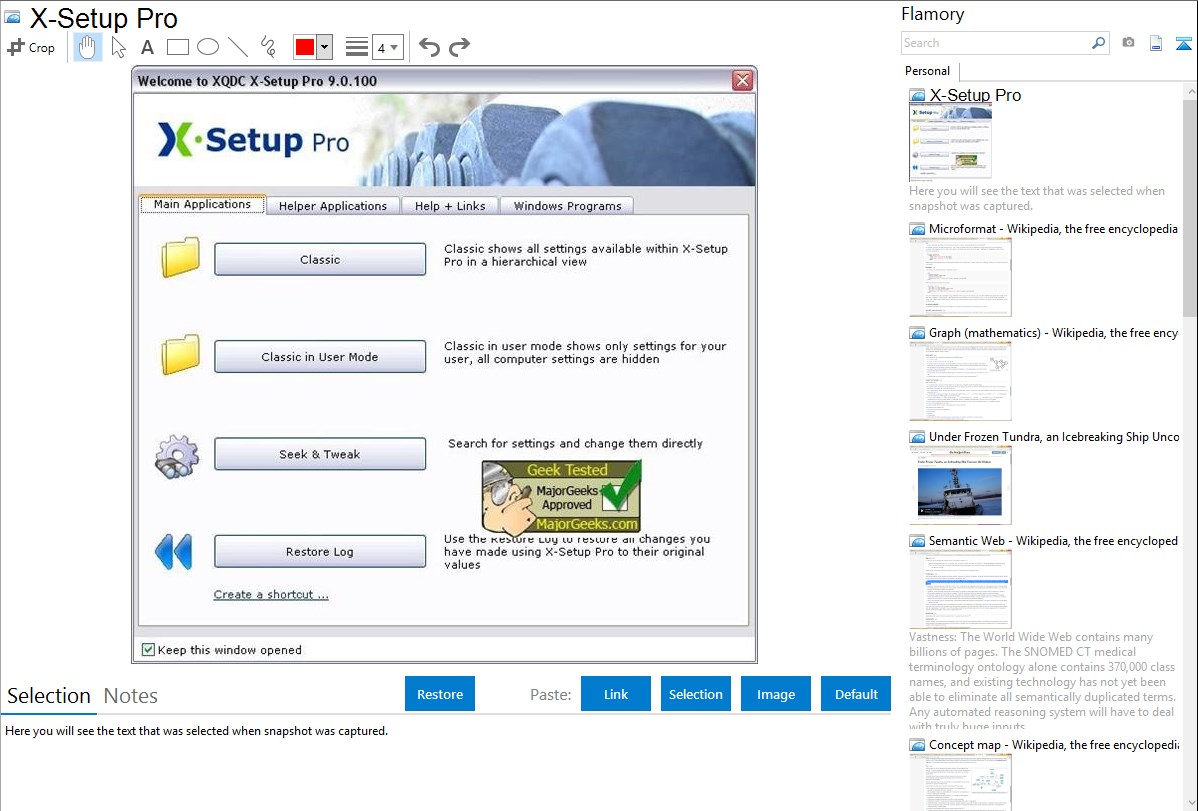Image resolution: width=1198 pixels, height=811 pixels.
Task: Click the search magnifier icon
Action: point(1099,43)
